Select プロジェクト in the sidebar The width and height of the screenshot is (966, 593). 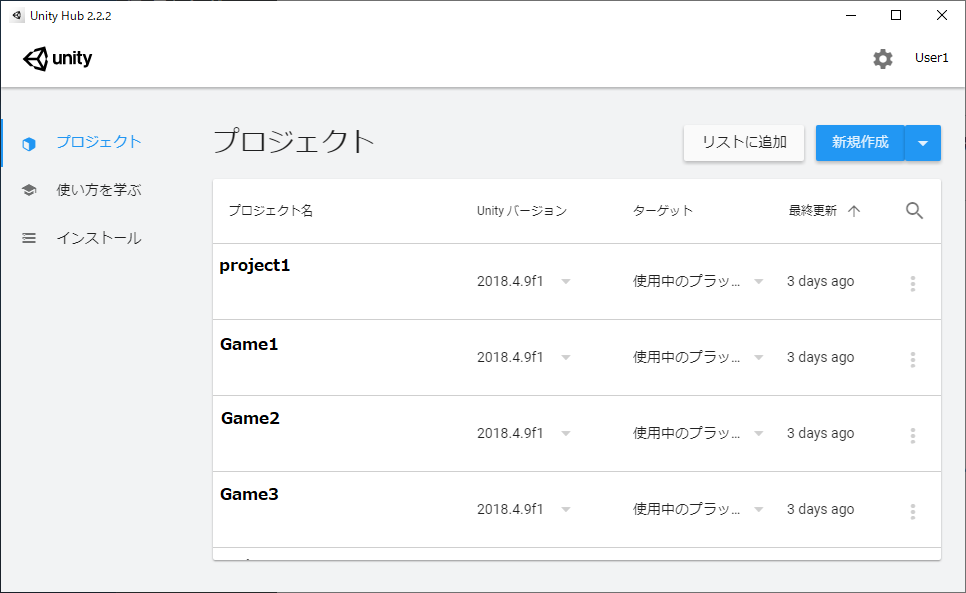pos(98,142)
